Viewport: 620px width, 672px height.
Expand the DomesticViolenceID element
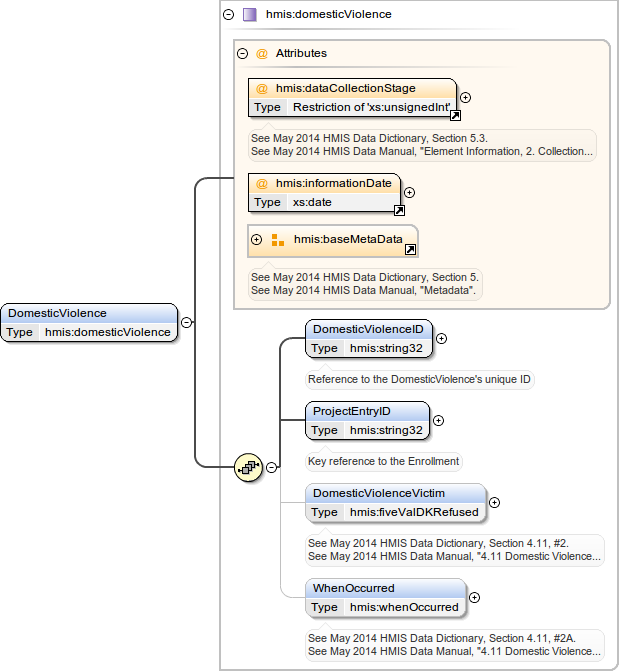(x=441, y=338)
